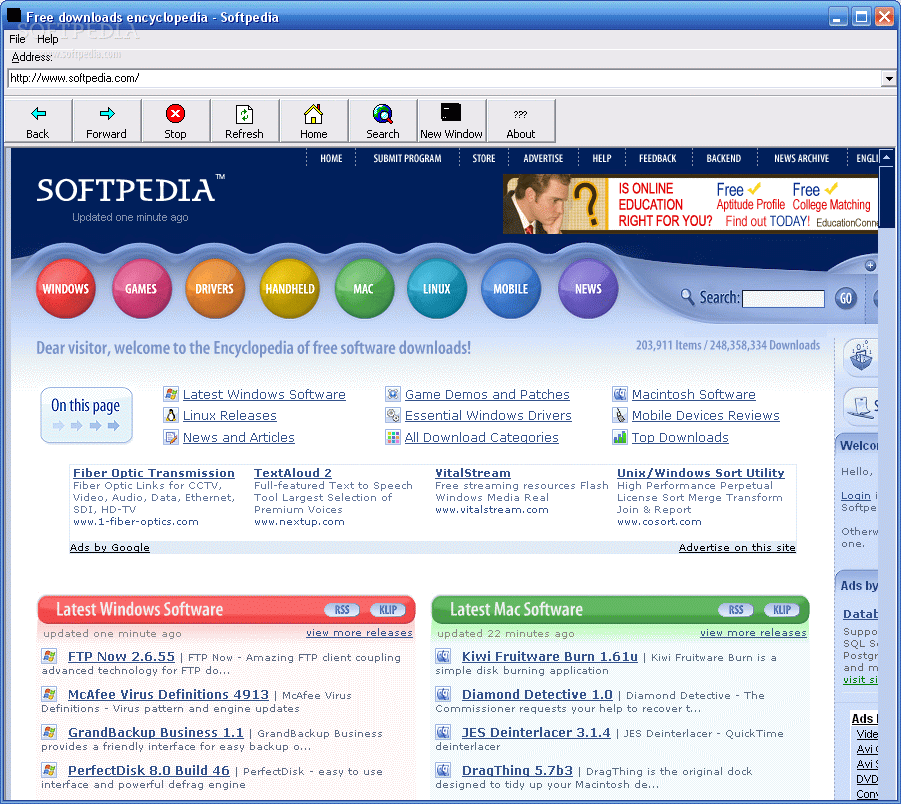Click the Mac icon beside Macintosh Software
Viewport: 901px width, 804px height.
click(x=619, y=394)
